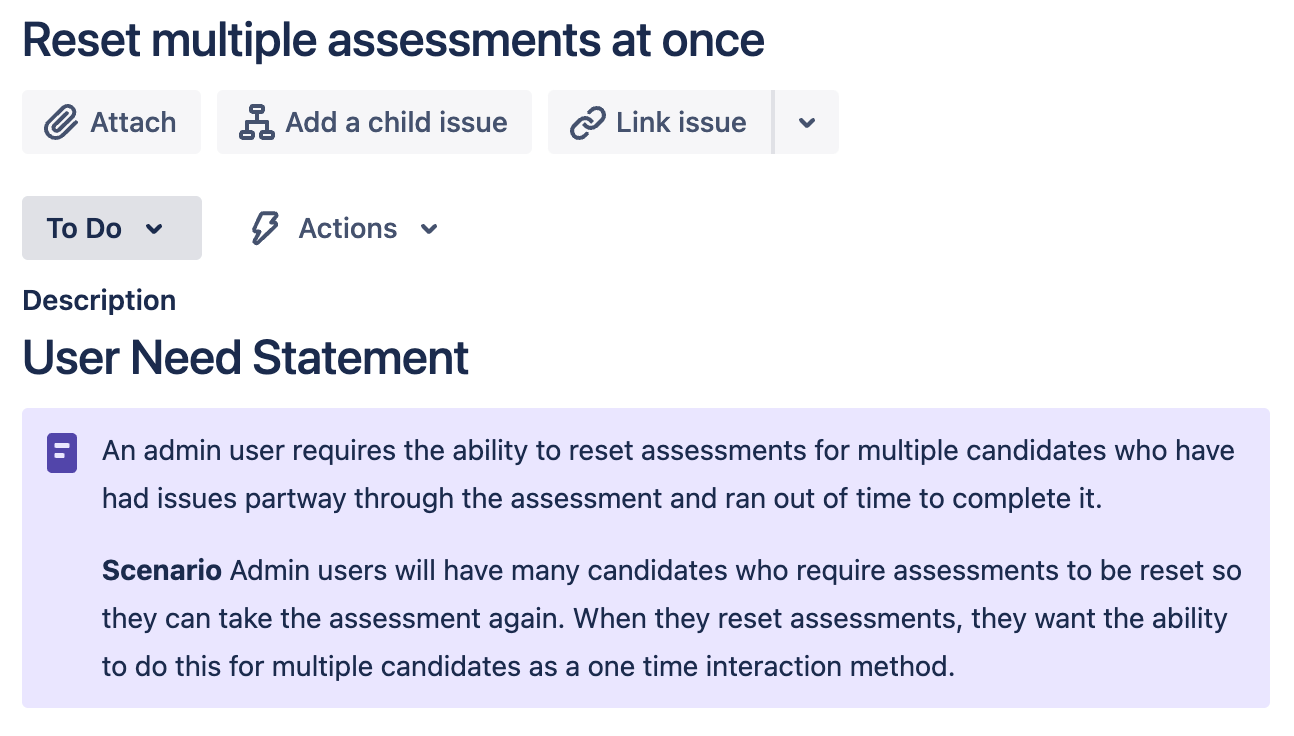Open the Actions menu label

tap(348, 229)
